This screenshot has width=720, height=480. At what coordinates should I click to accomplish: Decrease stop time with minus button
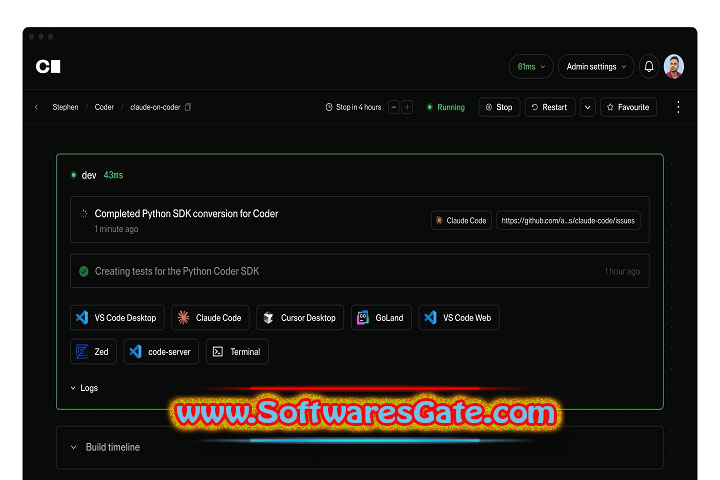[x=394, y=107]
